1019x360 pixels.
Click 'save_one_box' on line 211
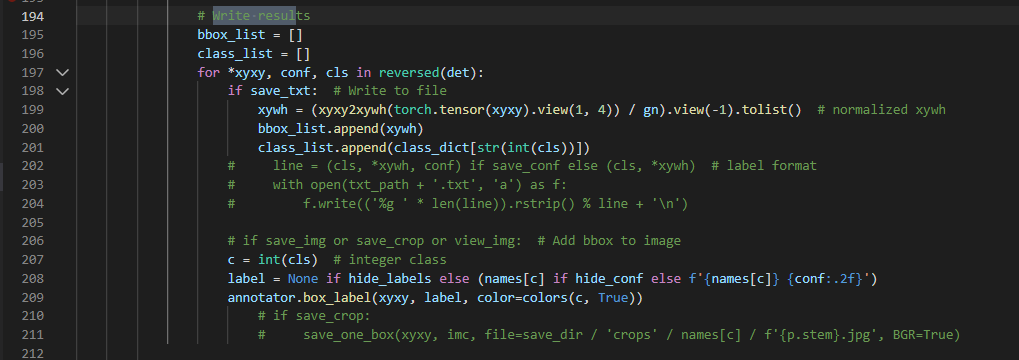point(348,335)
